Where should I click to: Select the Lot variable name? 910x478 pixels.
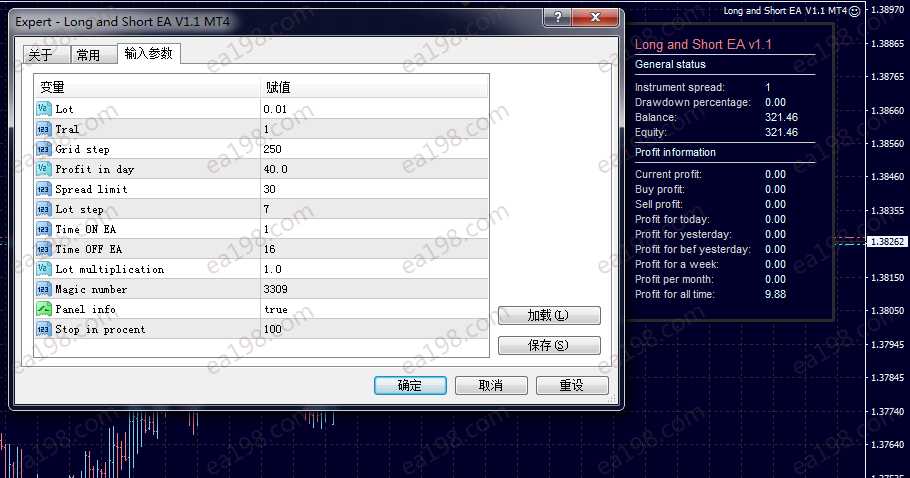(64, 109)
